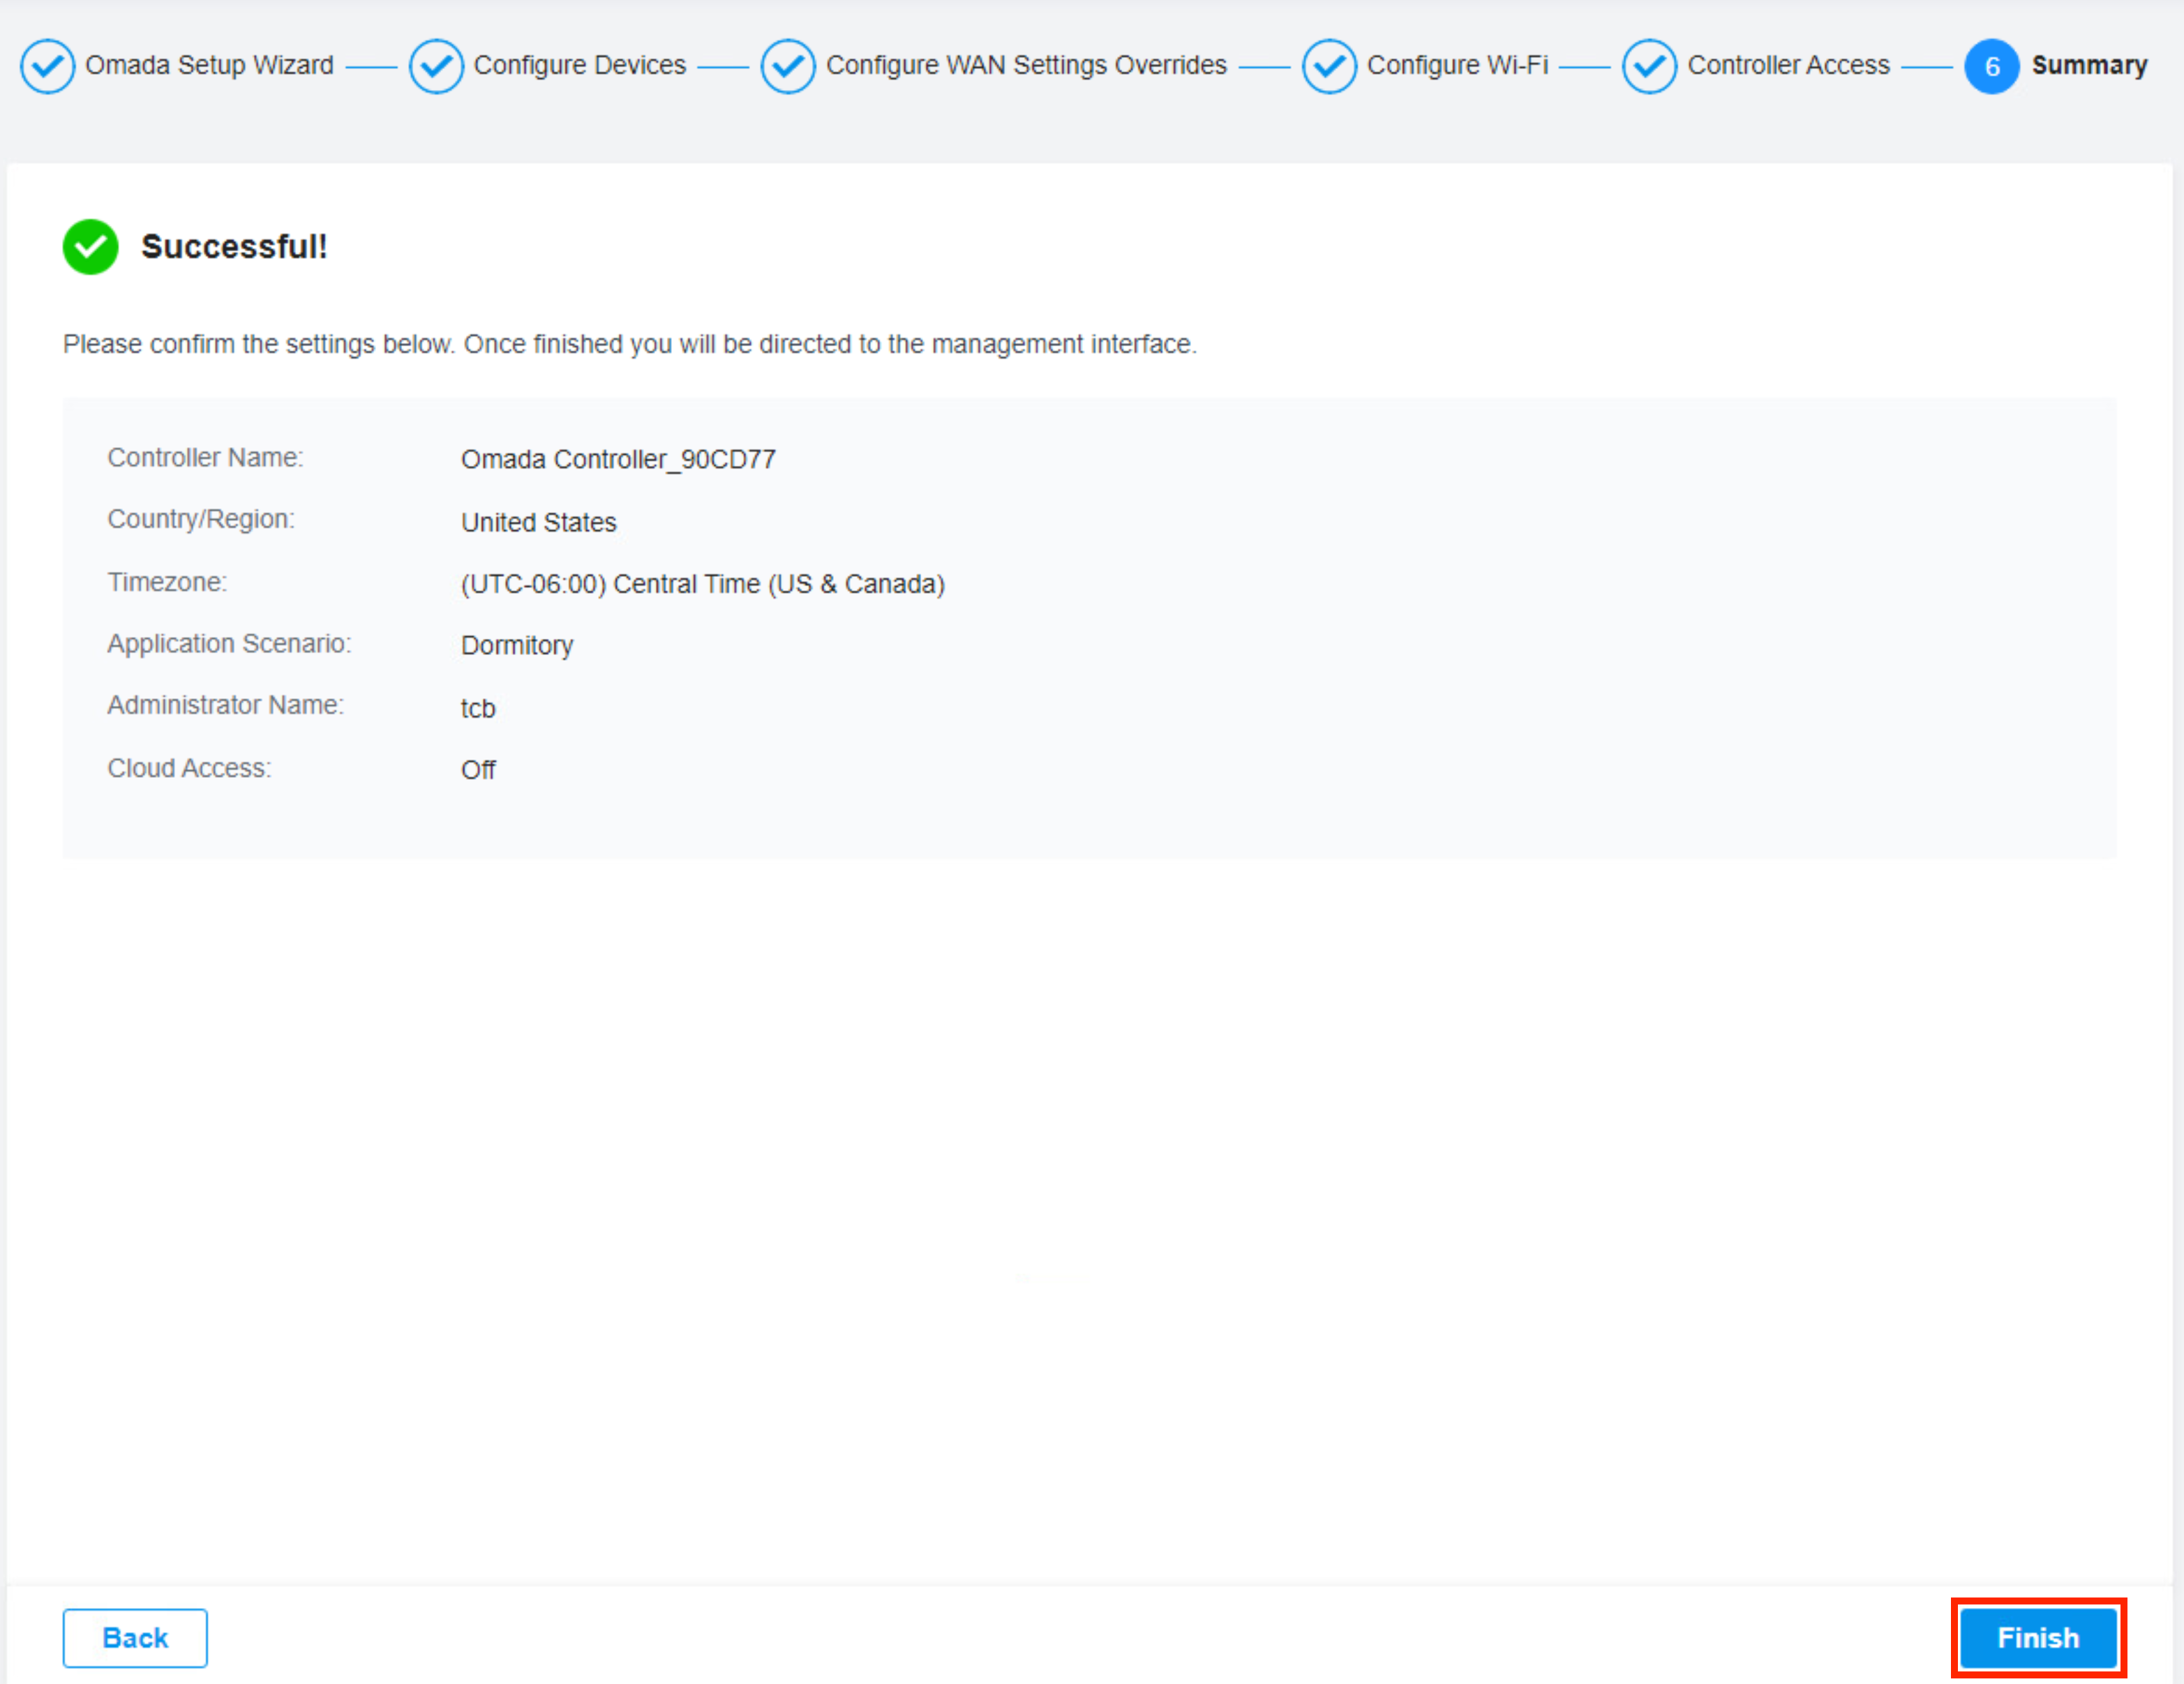Click the step 6 Summary circle icon
The image size is (2184, 1684).
pos(1991,66)
